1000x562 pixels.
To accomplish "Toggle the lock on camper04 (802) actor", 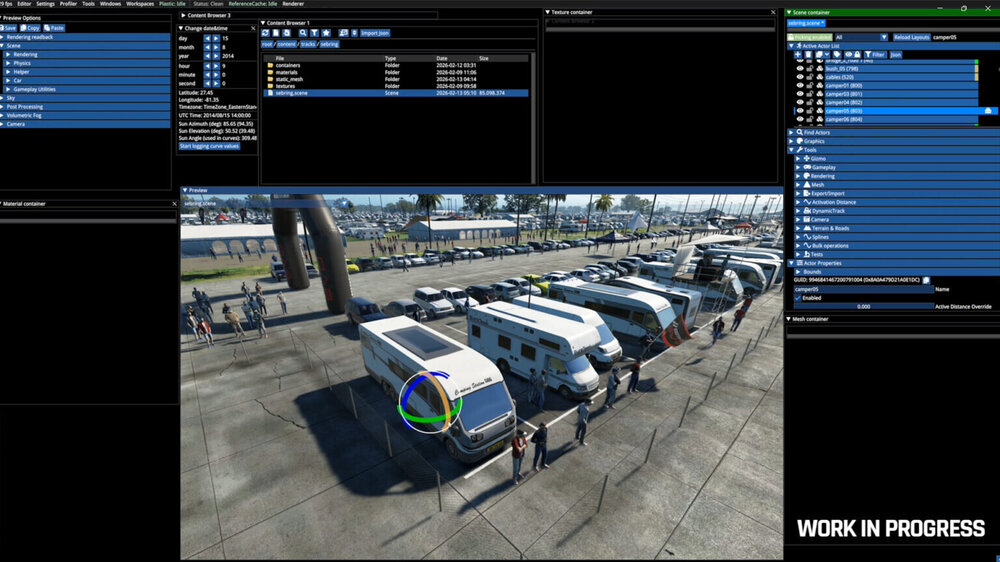I will [x=809, y=102].
